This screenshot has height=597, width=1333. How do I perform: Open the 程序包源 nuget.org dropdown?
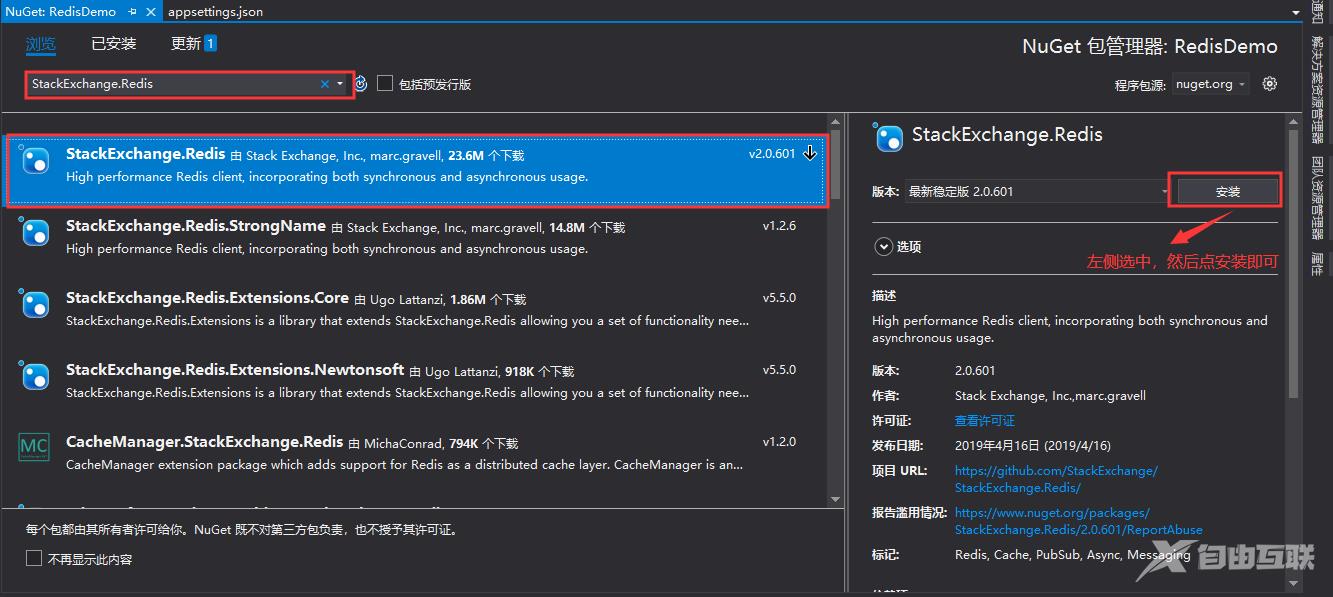coord(1211,84)
